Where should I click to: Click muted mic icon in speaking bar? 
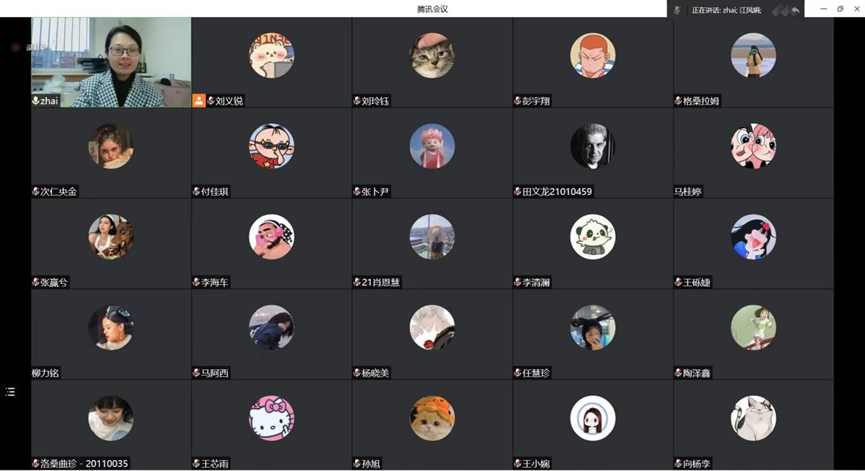[677, 10]
